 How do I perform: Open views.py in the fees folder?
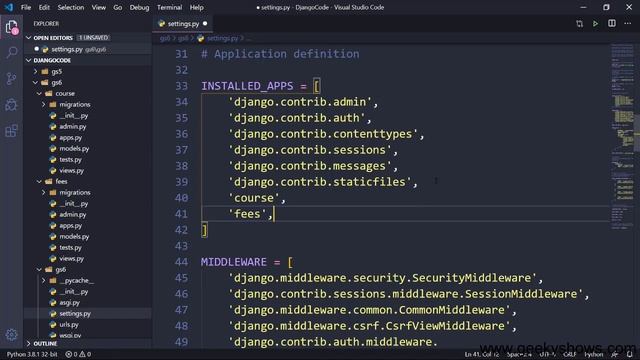71,258
